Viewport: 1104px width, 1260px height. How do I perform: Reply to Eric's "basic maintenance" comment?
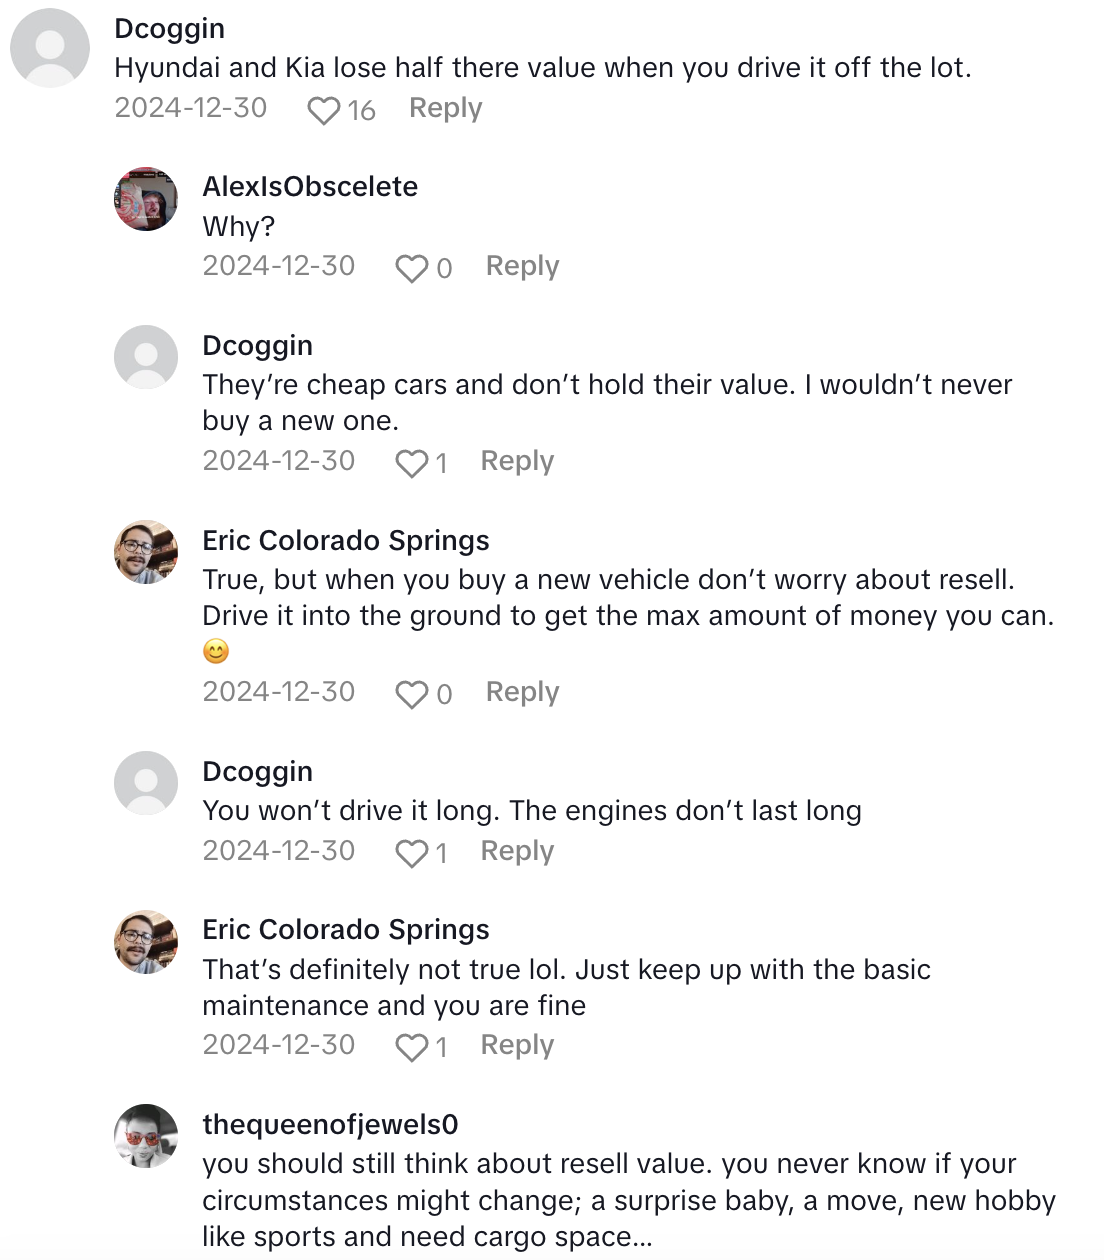[517, 1045]
